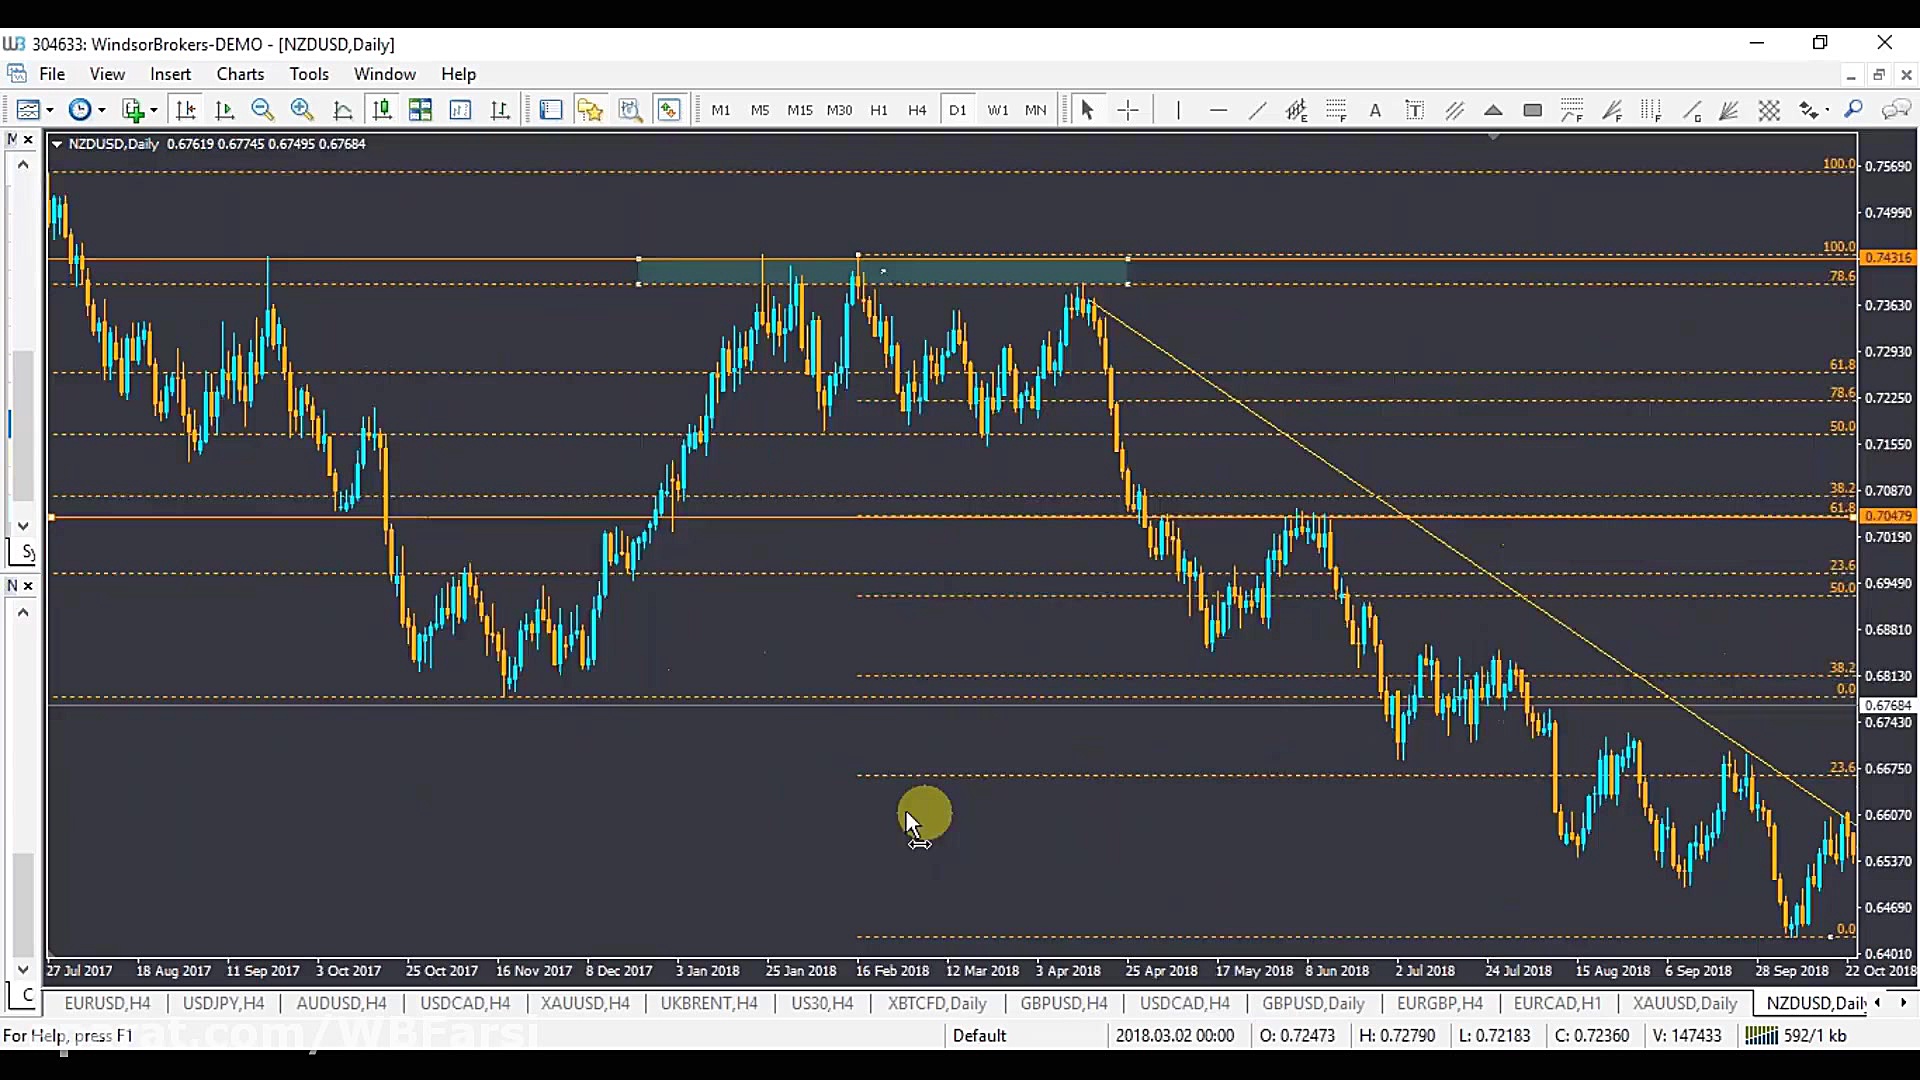
Task: Open the Indicators list with the green plus
Action: [x=133, y=110]
